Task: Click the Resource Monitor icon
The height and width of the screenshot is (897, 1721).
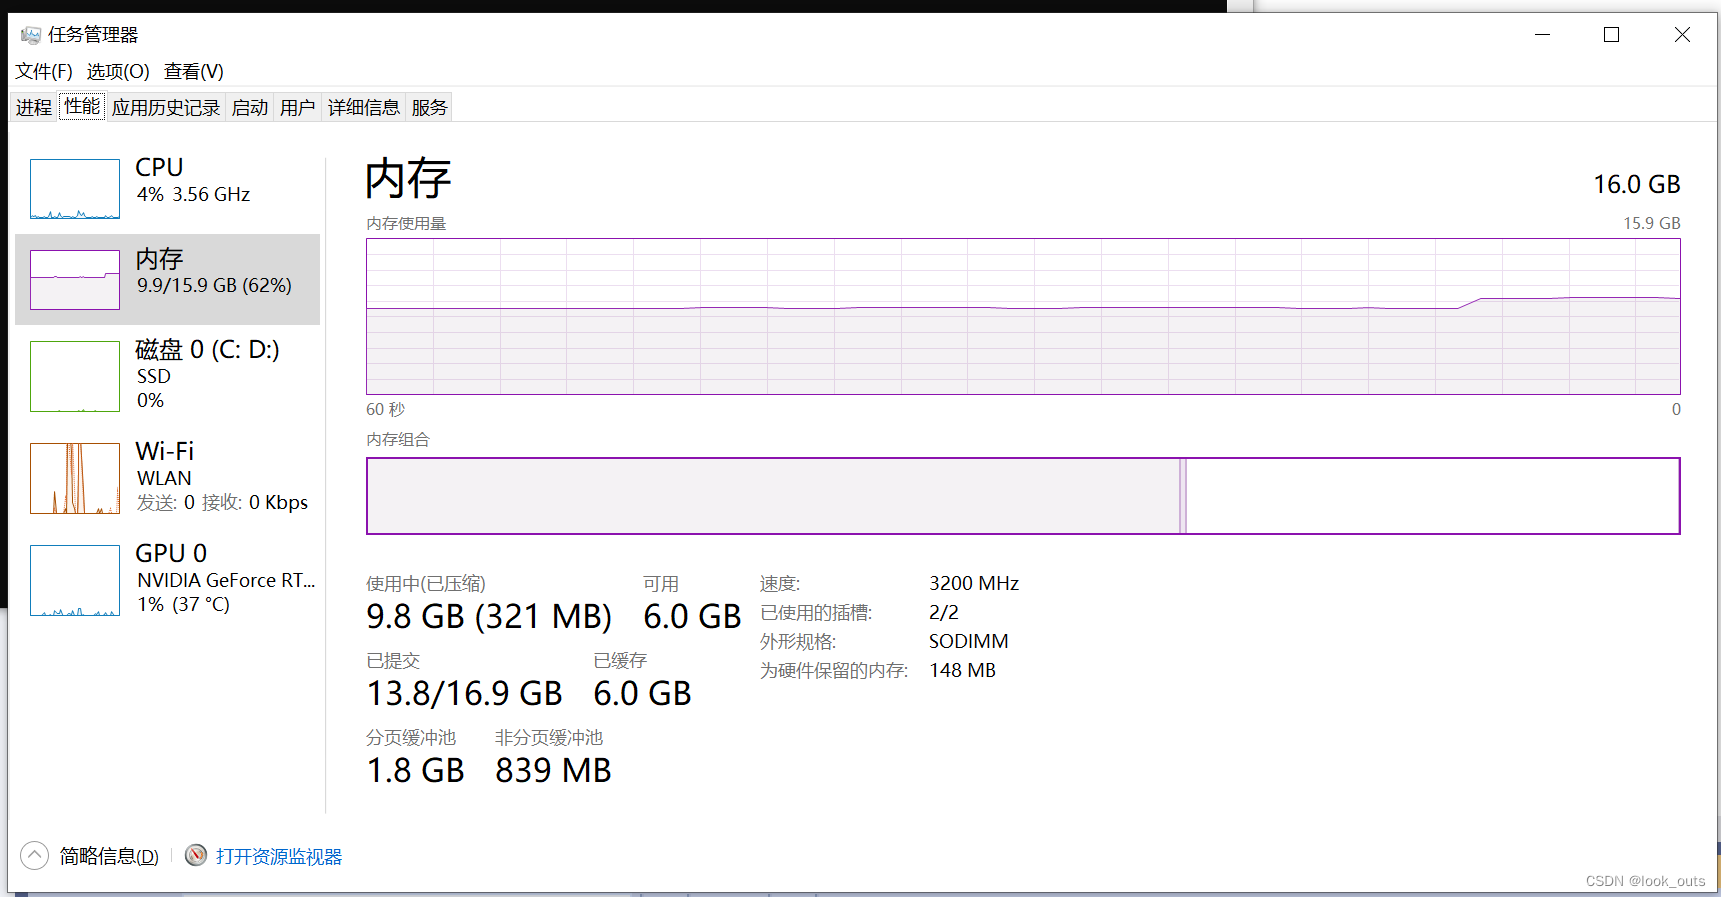Action: click(196, 855)
